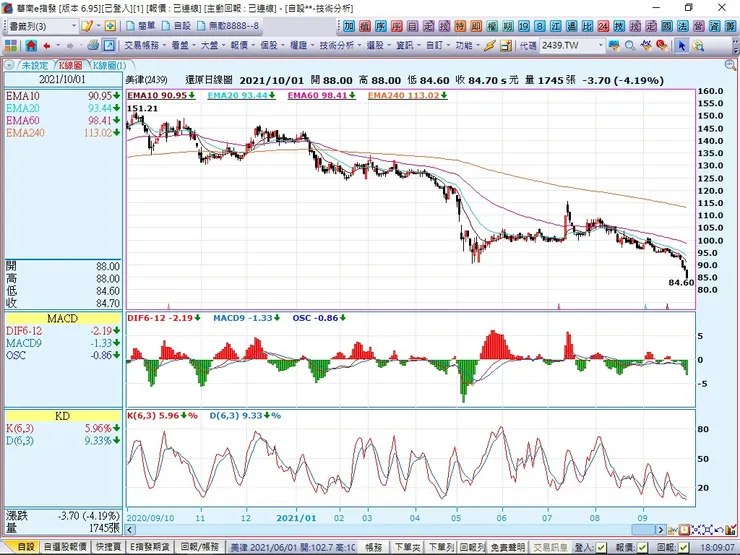
Task: Click the chart scrollbar right arrow
Action: 661,530
